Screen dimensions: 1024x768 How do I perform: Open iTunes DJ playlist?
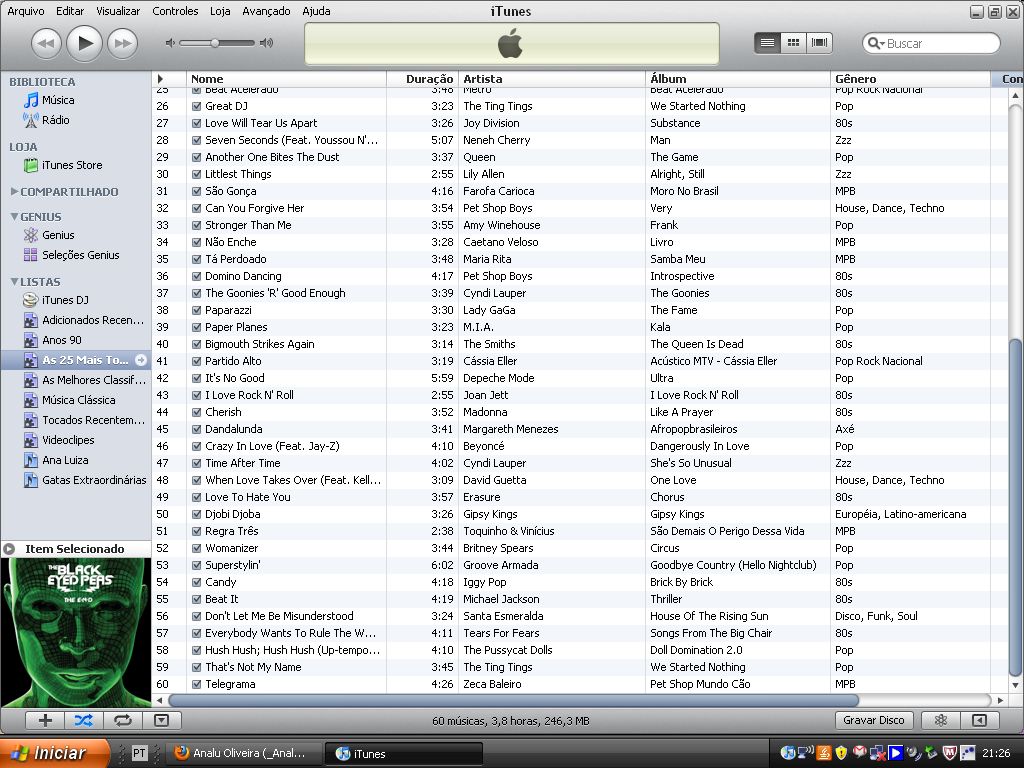(x=56, y=300)
